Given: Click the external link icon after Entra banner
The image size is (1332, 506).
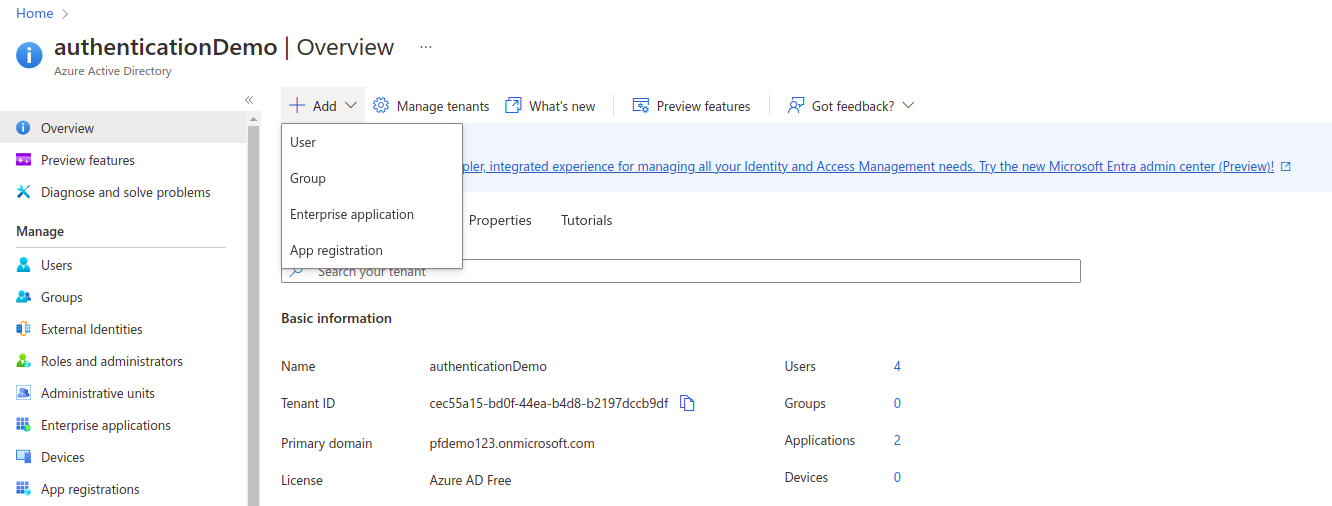Looking at the screenshot, I should pos(1286,166).
